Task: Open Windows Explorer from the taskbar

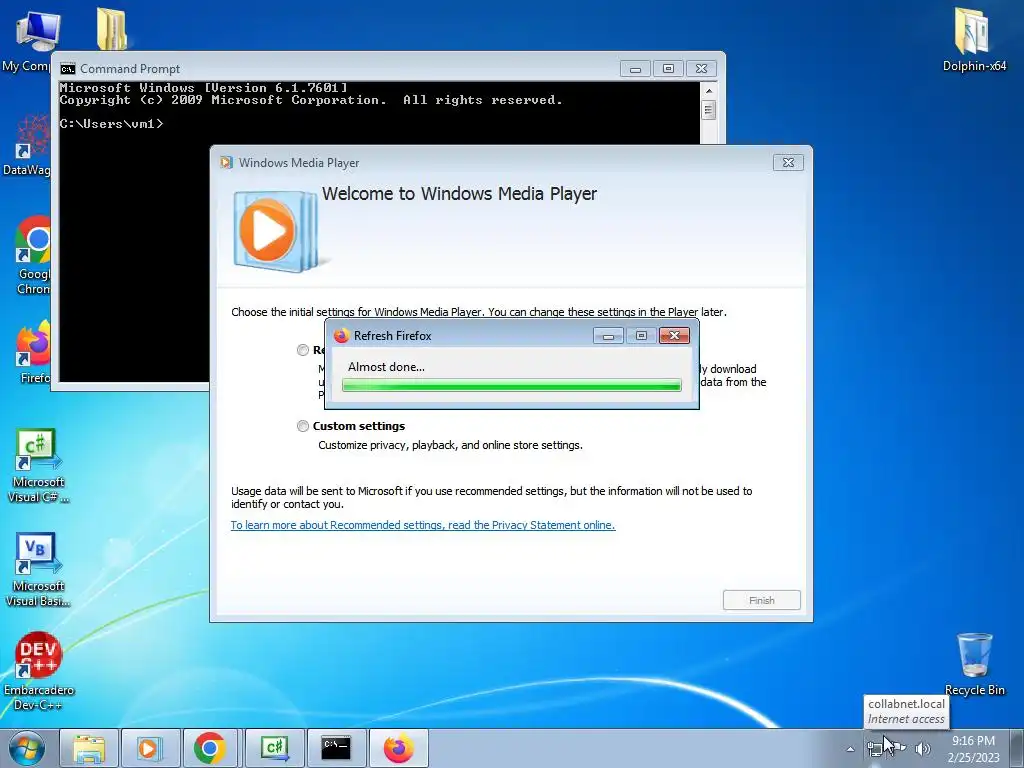Action: pos(89,748)
